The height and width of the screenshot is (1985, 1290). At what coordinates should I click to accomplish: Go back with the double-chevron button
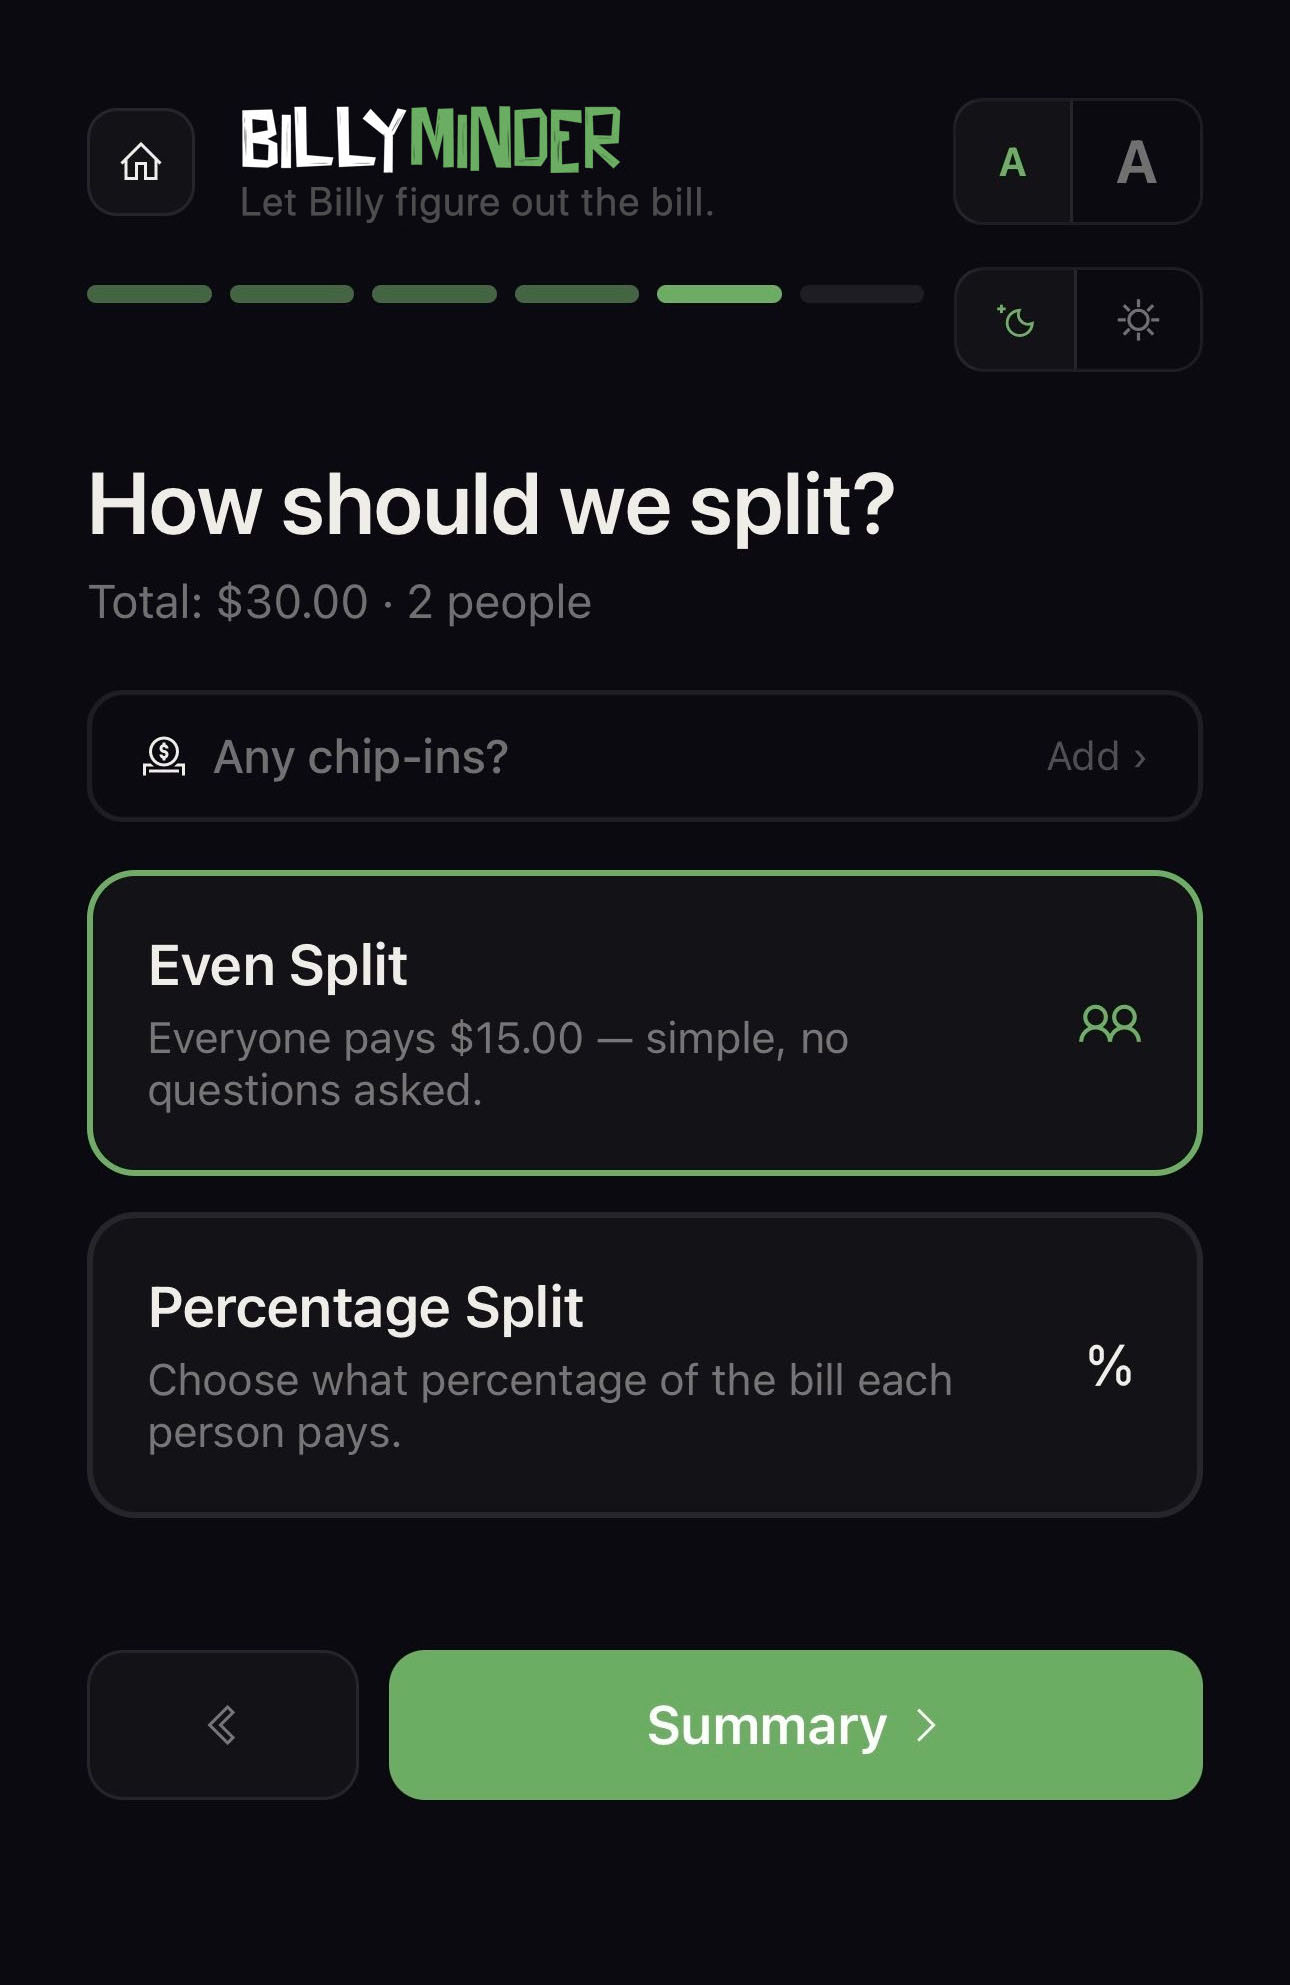click(x=223, y=1725)
